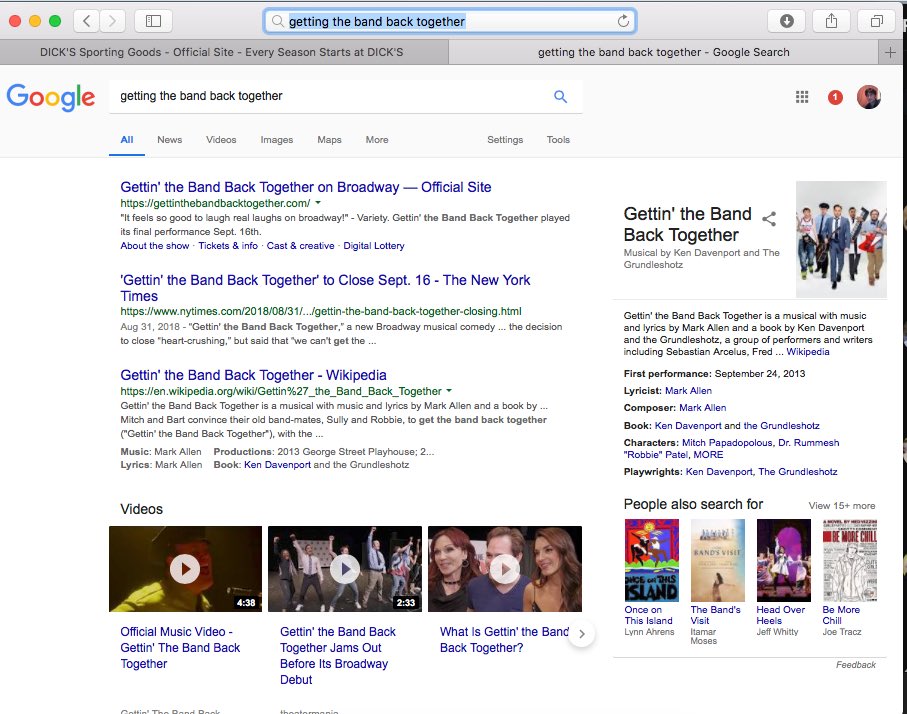Open Gettin' the Band Back Together Jams Out title
The height and width of the screenshot is (714, 907).
[x=338, y=656]
